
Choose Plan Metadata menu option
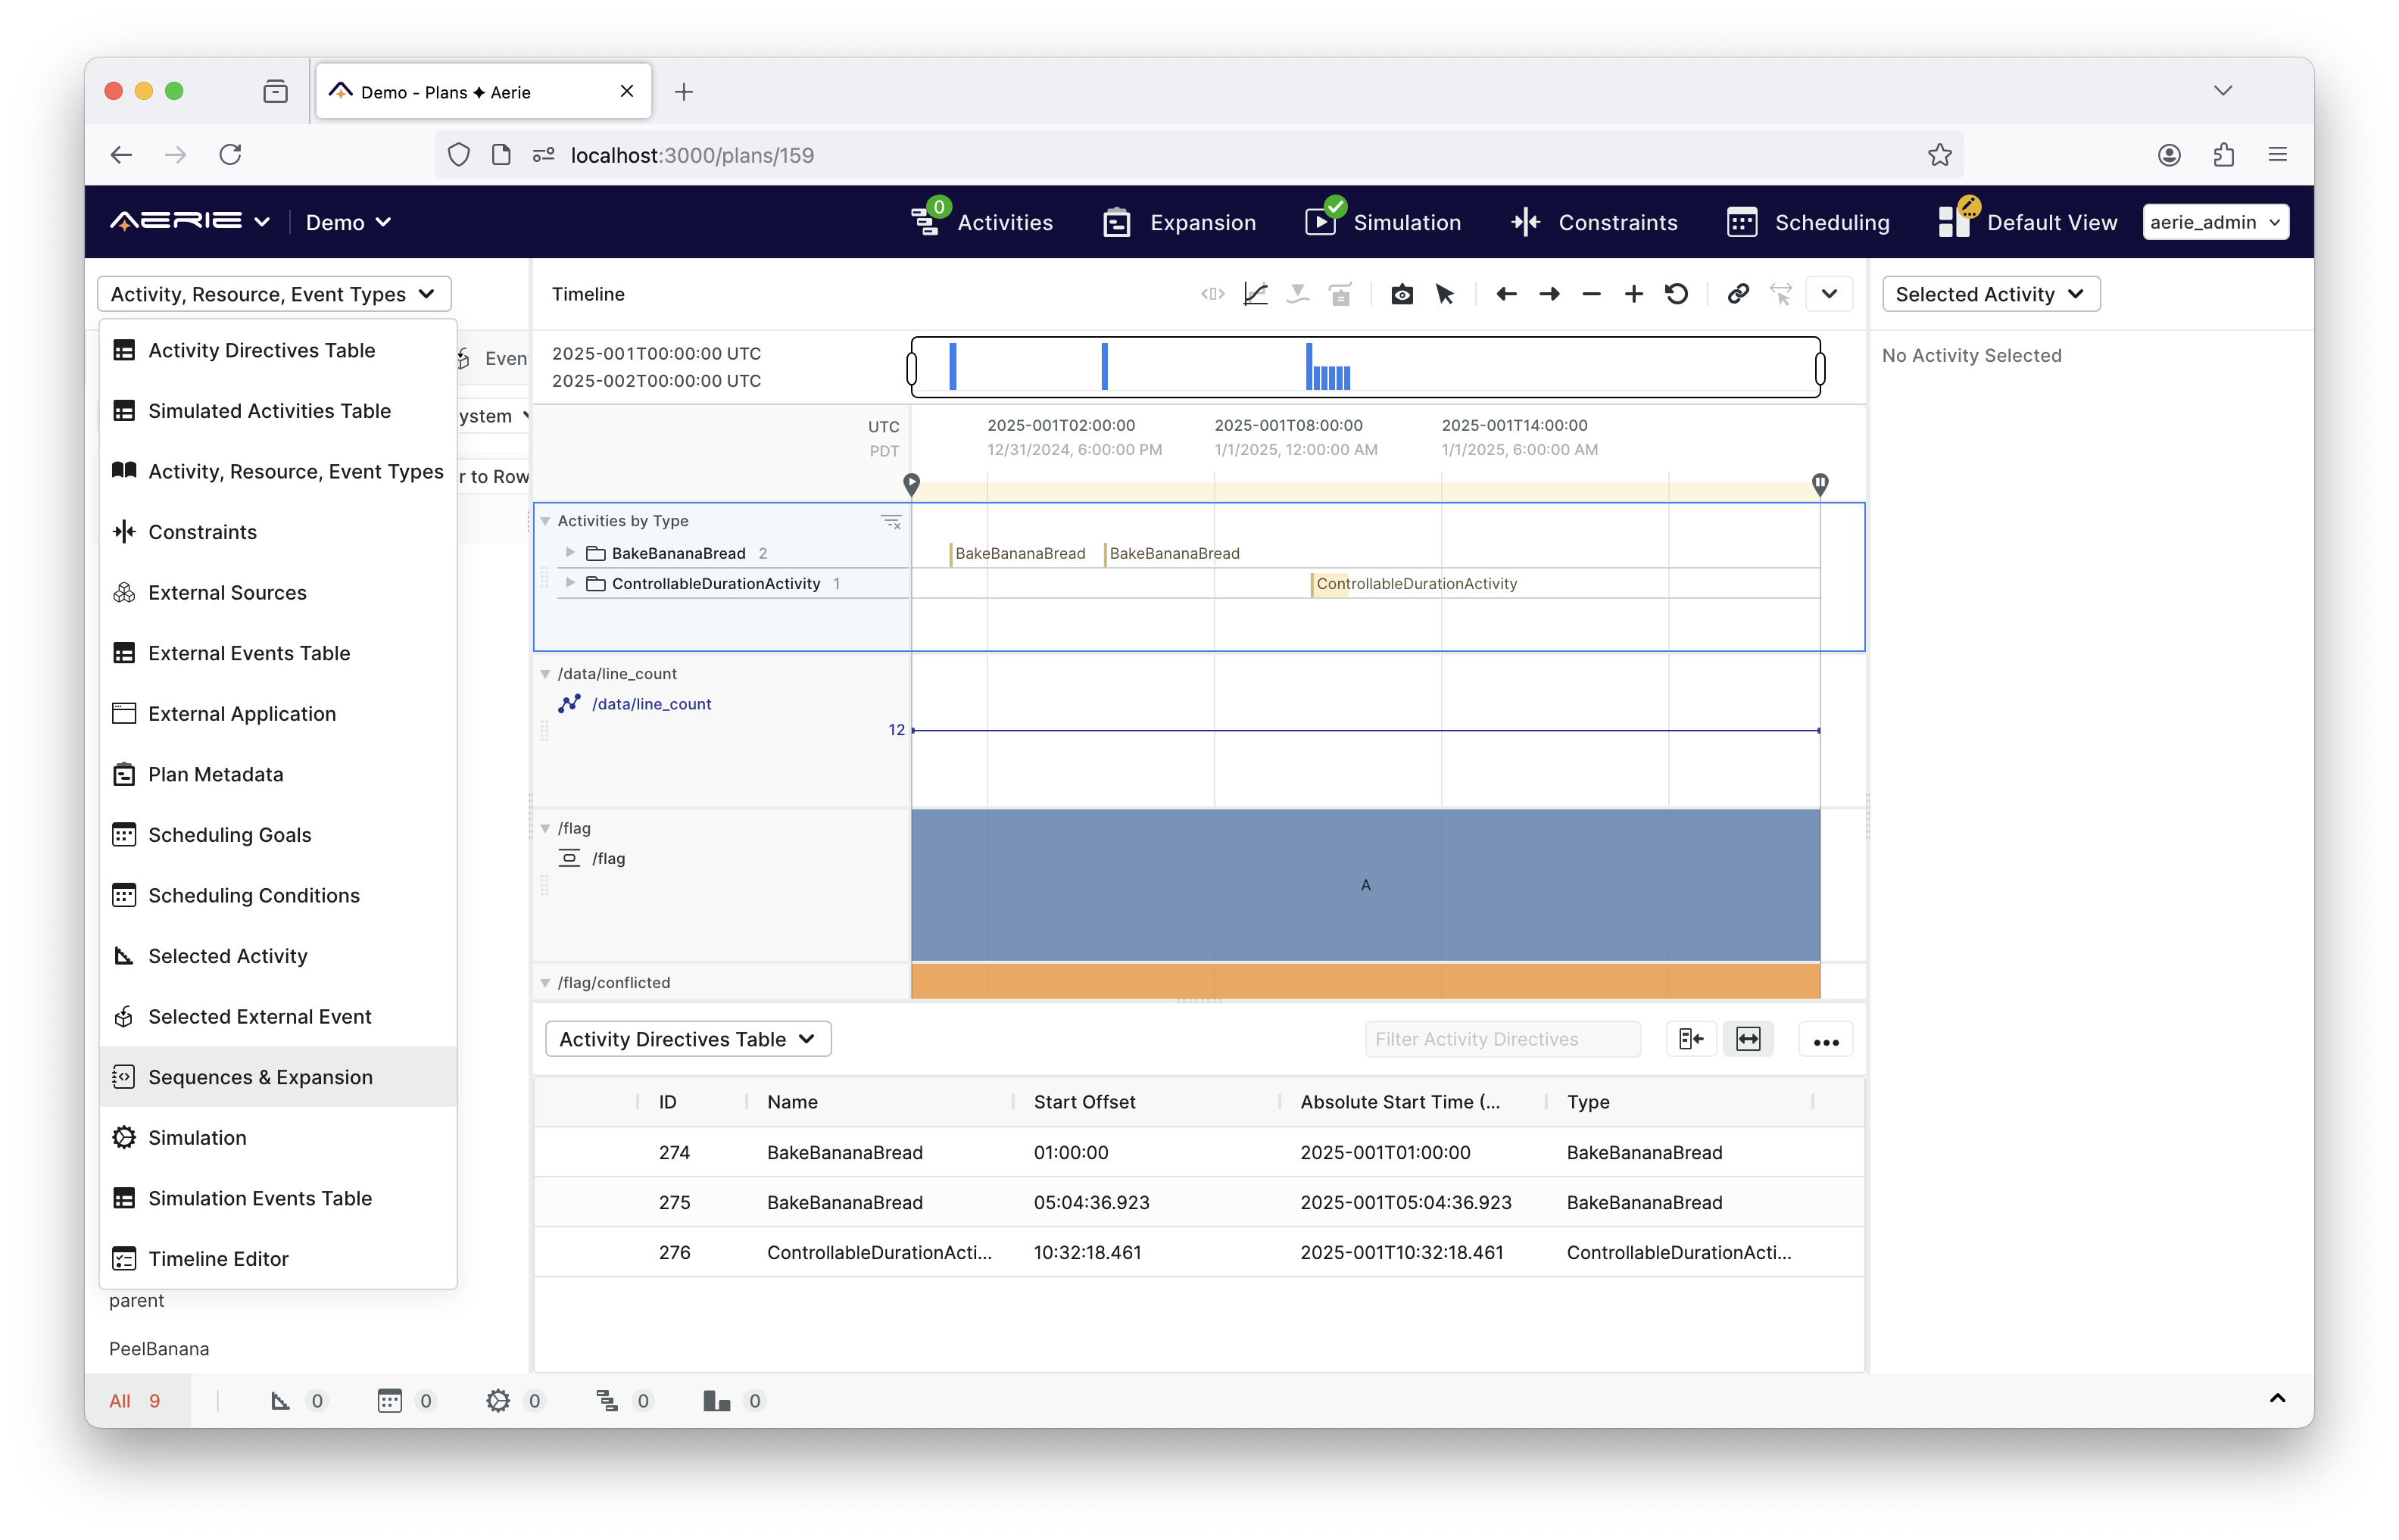point(215,774)
